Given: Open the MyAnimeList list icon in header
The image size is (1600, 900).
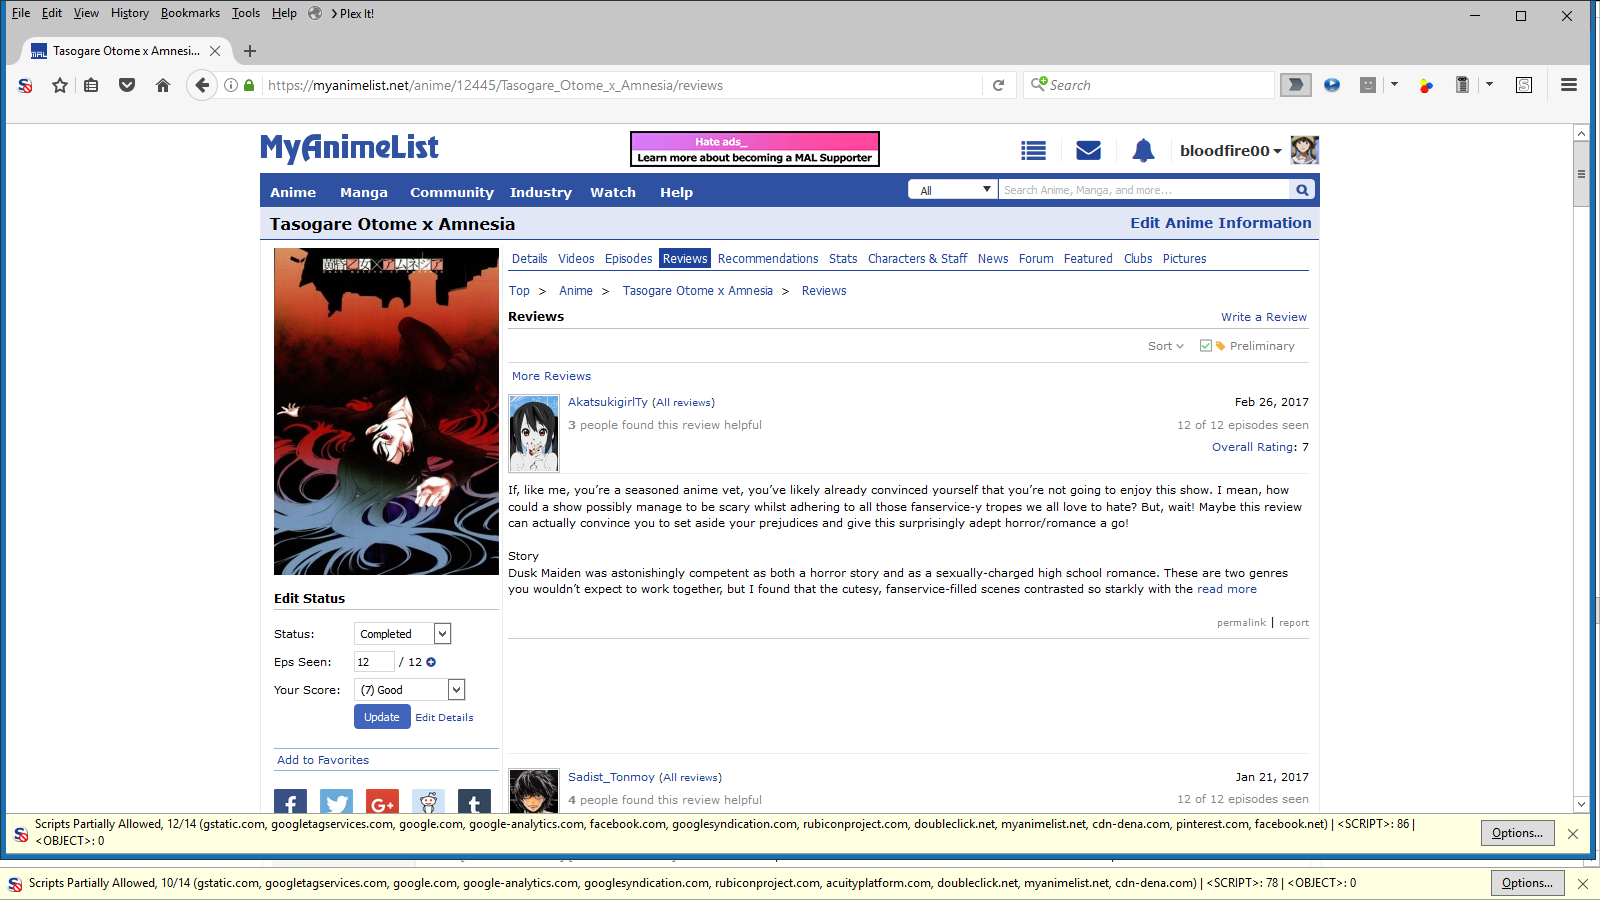Looking at the screenshot, I should point(1033,151).
